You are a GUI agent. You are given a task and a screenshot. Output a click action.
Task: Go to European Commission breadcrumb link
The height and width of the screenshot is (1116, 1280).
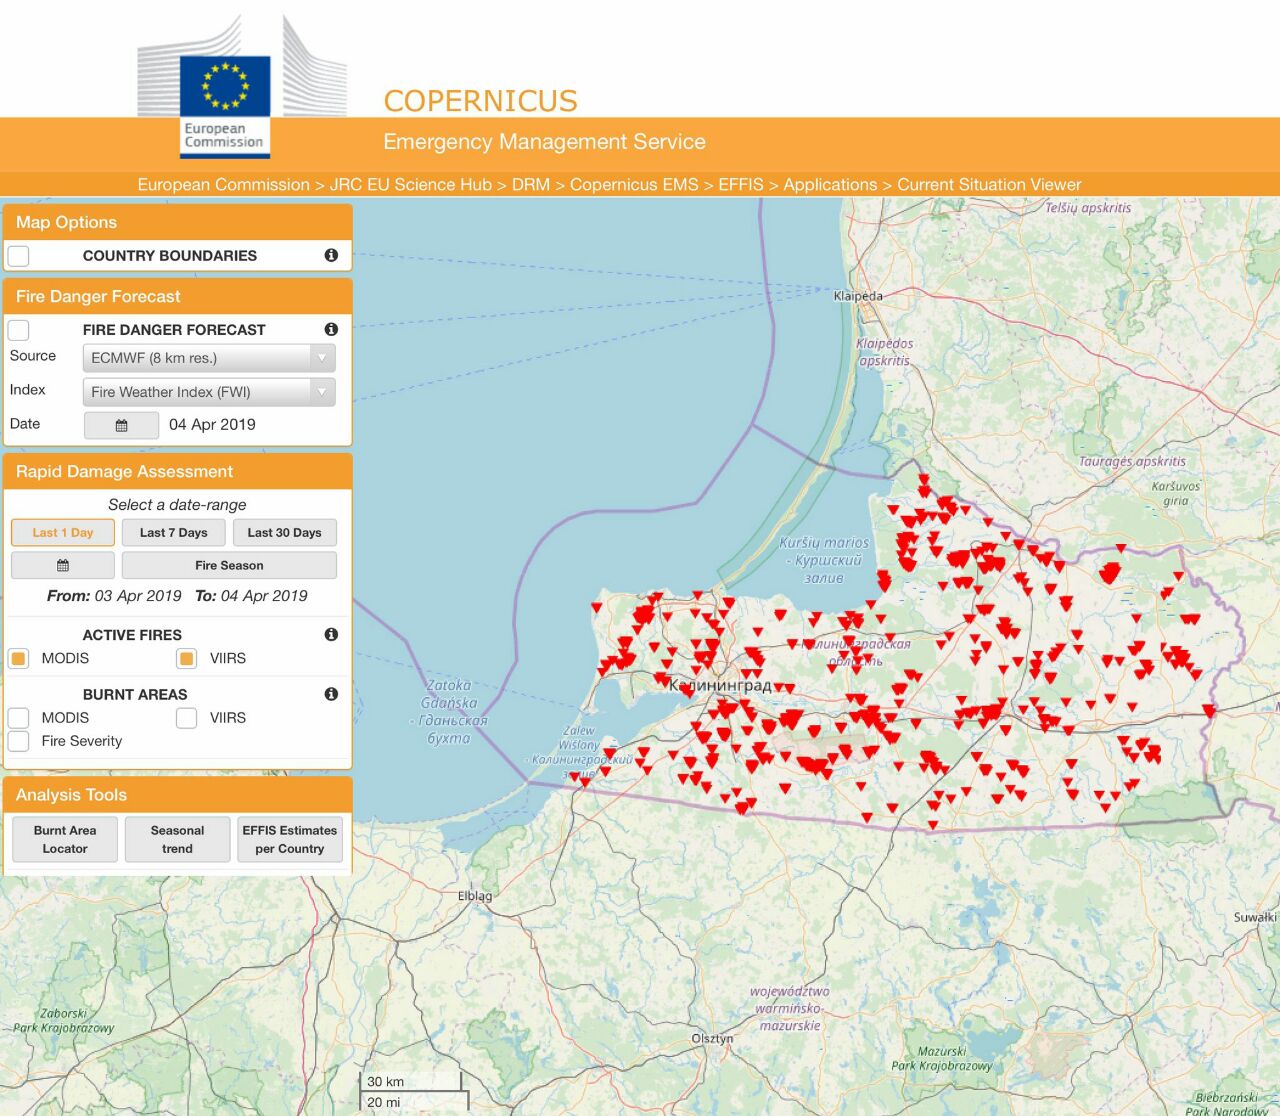224,184
